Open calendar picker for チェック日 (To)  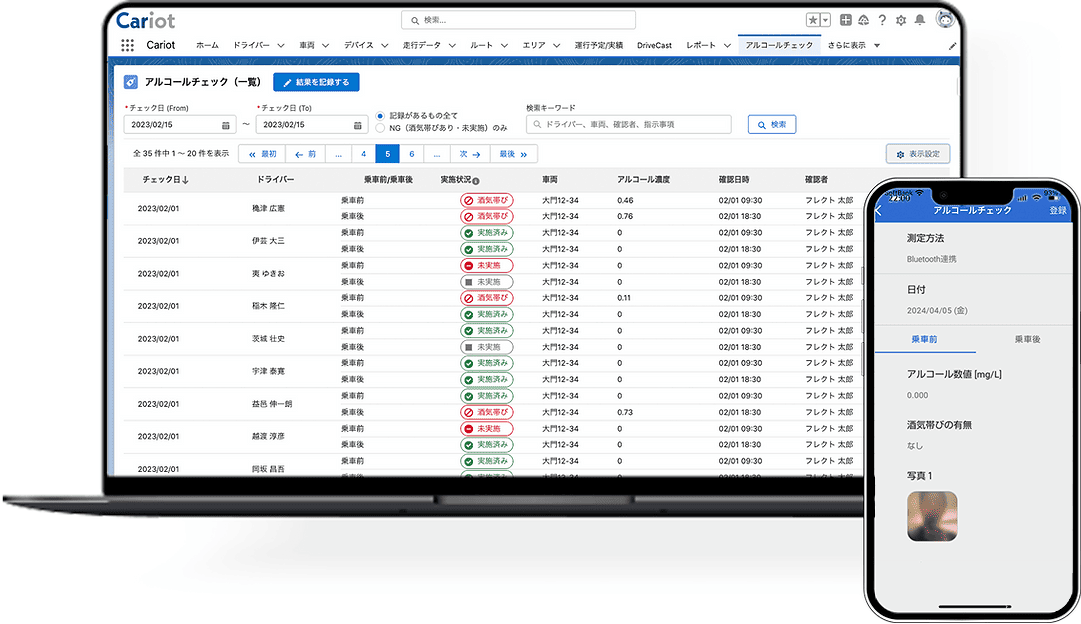coord(358,125)
